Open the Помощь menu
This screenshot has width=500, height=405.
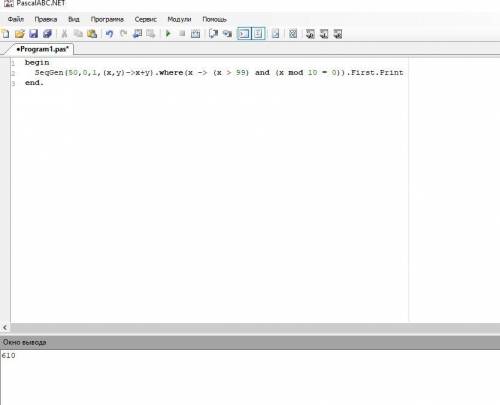(x=214, y=19)
